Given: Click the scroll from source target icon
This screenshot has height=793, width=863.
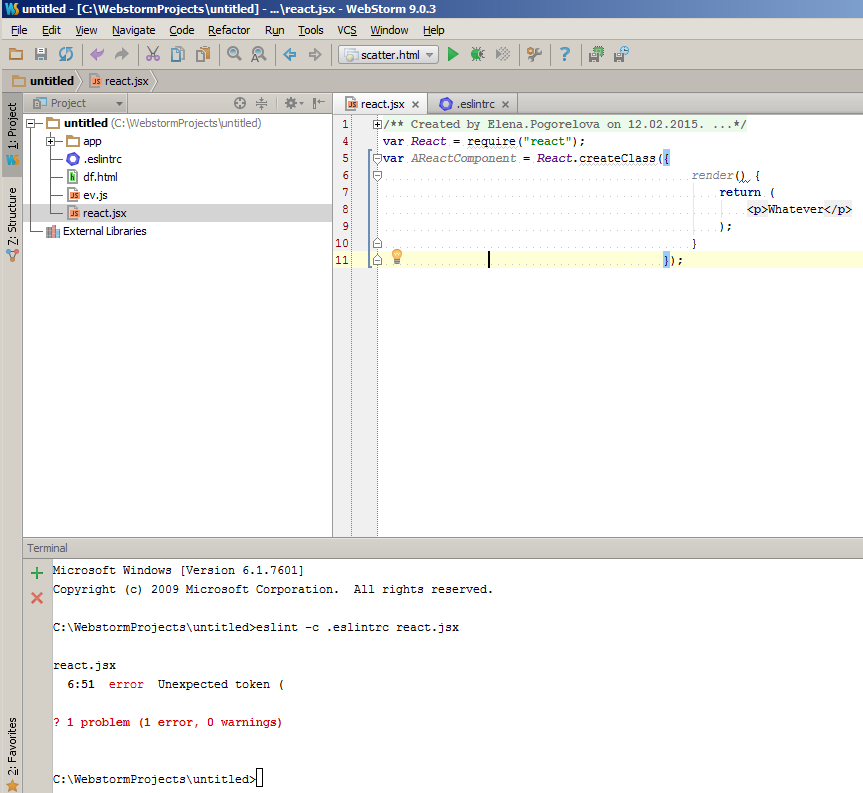Looking at the screenshot, I should click(239, 103).
